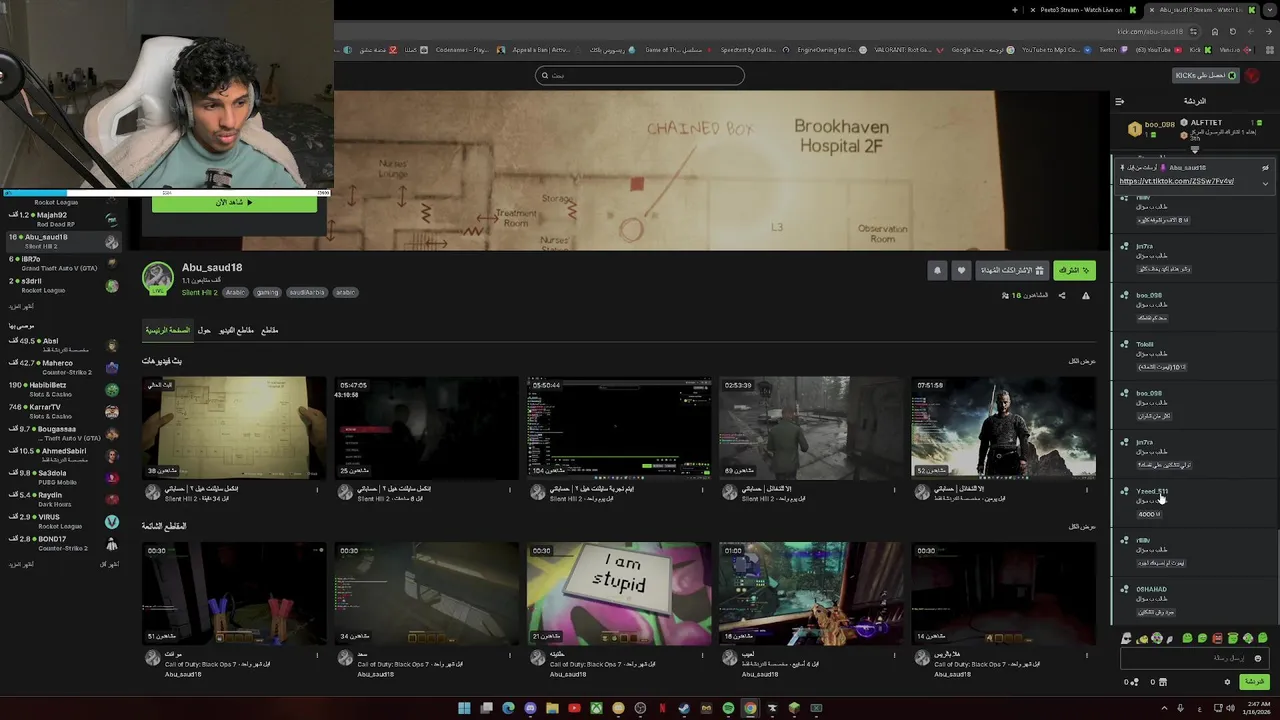Click username Yzeed_511 in chat
Viewport: 1280px width, 720px height.
coord(1152,491)
